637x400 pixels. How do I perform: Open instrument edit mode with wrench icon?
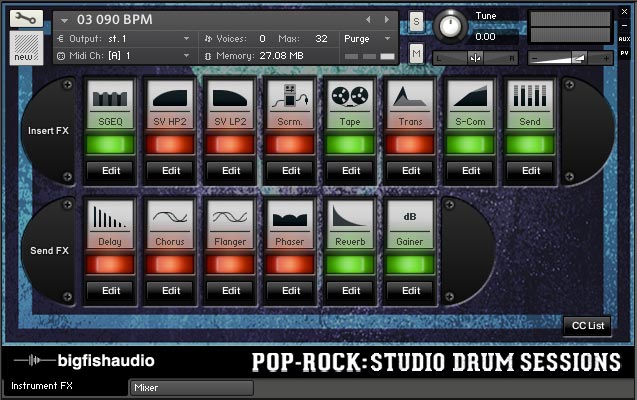[x=26, y=19]
